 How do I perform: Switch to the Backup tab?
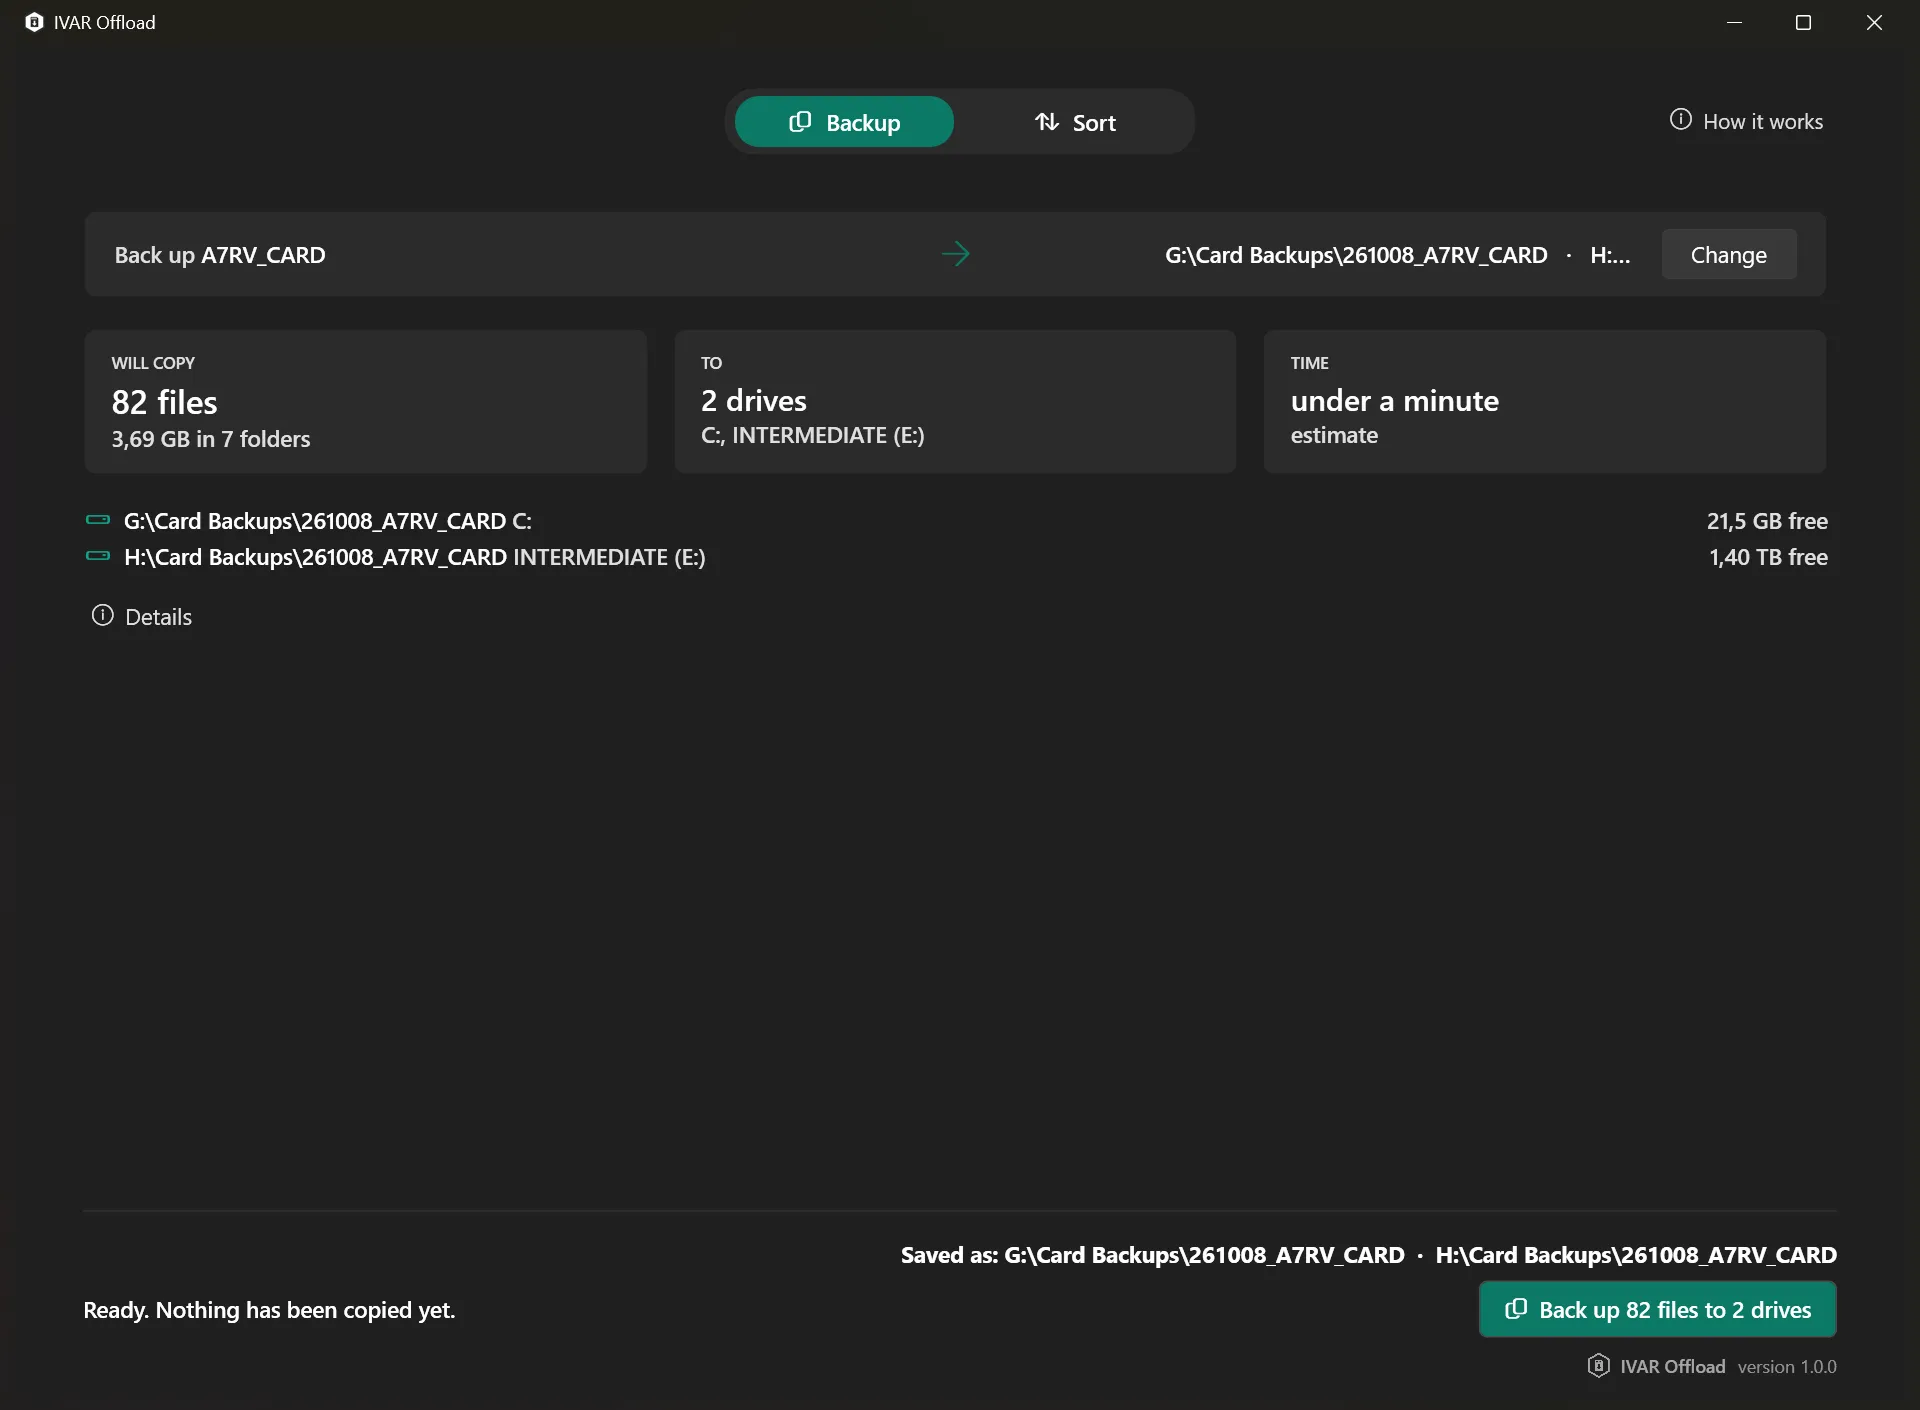pyautogui.click(x=844, y=122)
